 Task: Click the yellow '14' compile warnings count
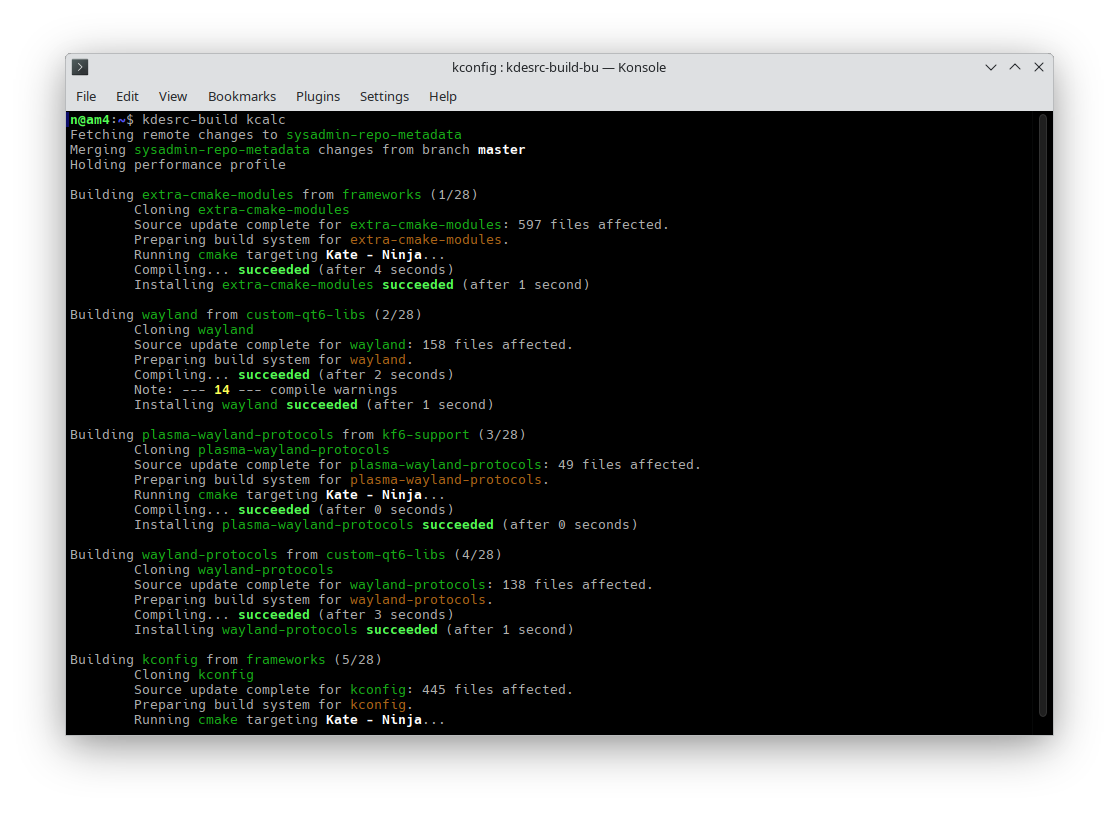[x=222, y=390]
